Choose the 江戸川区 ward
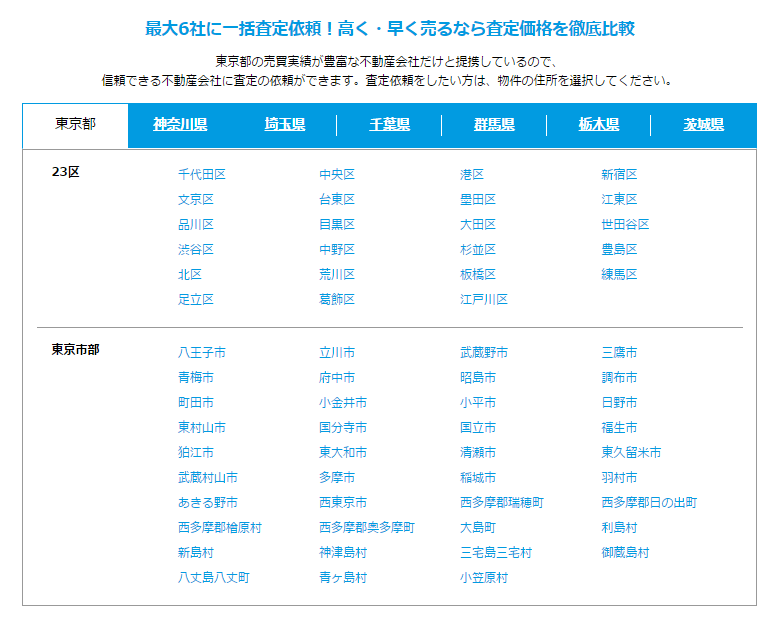780x625 pixels. click(484, 299)
